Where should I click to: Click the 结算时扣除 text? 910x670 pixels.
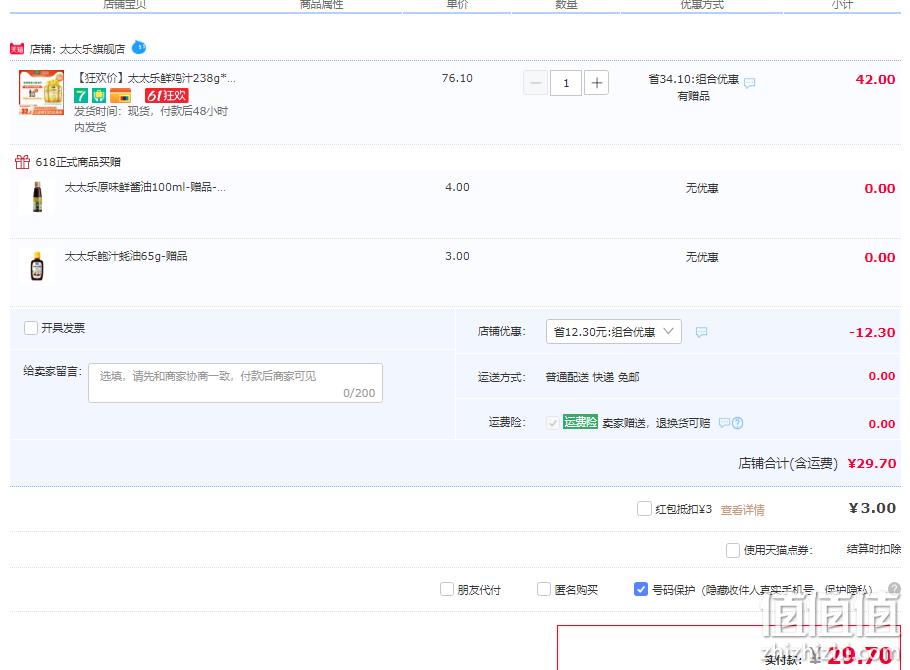[874, 549]
